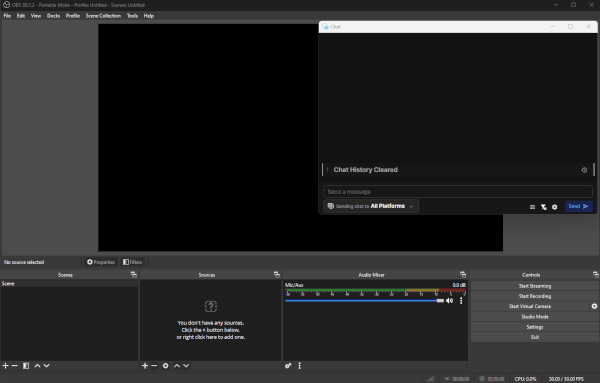Click Start Virtual Camera button
Screen dimensions: 600x383
(530, 306)
